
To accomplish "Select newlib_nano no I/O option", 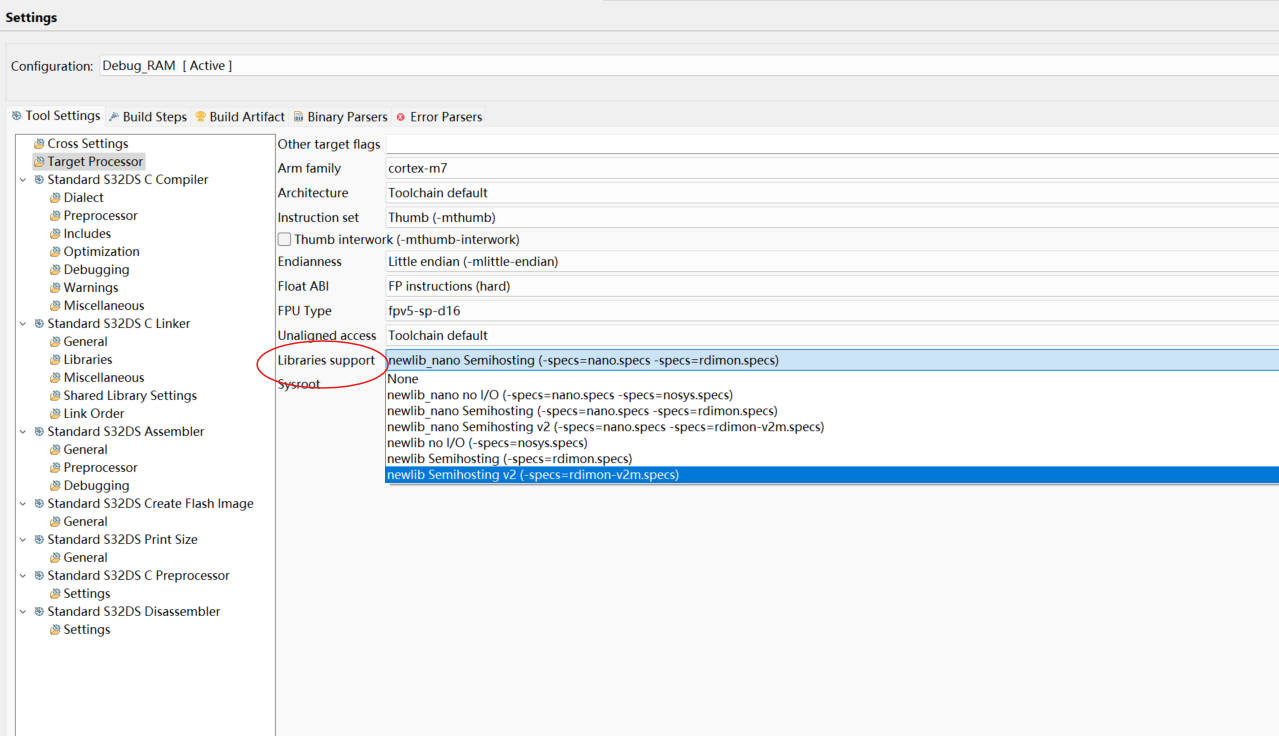I will (560, 395).
